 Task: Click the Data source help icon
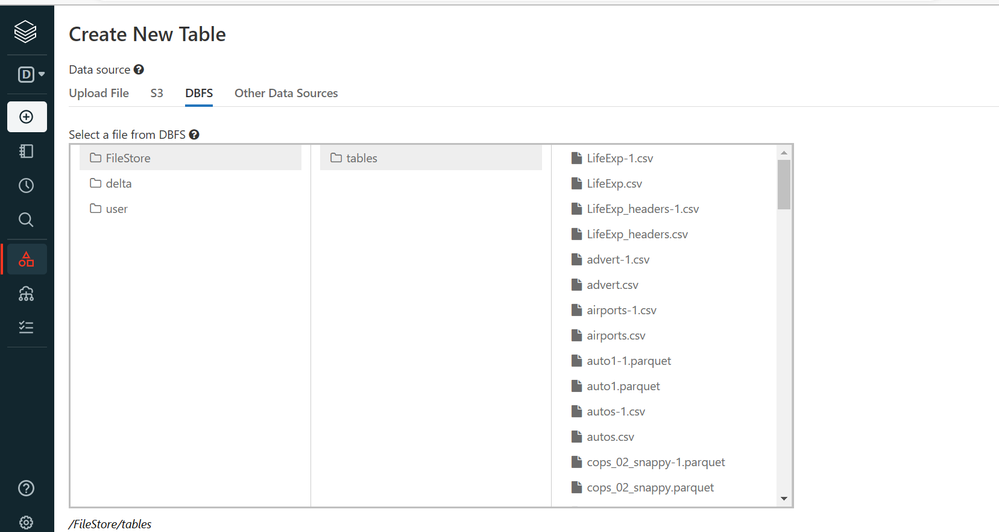[x=139, y=70]
